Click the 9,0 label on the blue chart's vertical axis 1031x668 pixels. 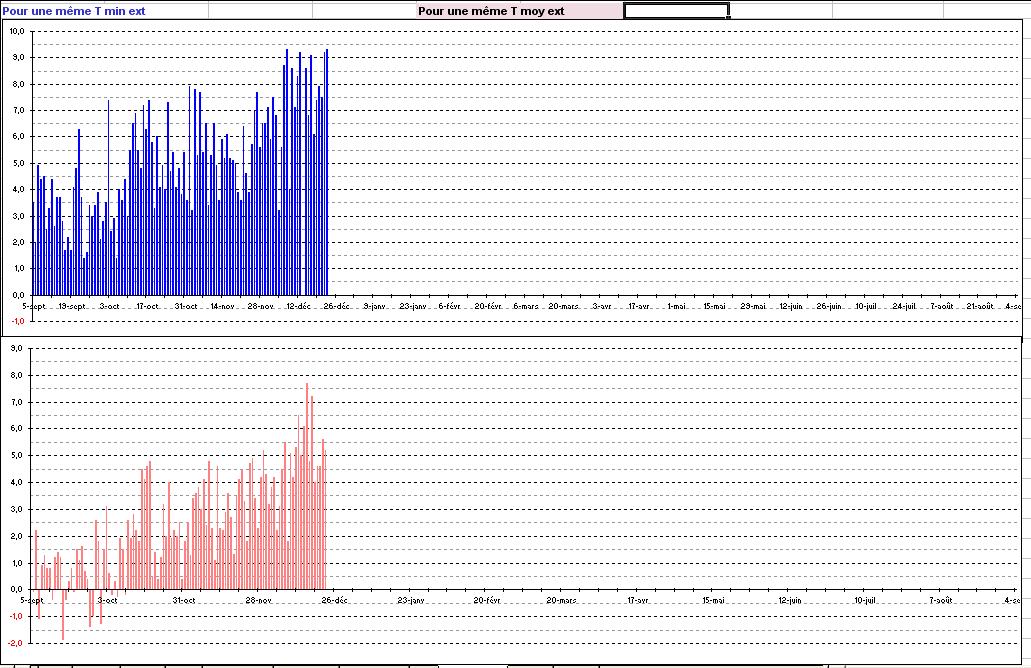point(18,58)
